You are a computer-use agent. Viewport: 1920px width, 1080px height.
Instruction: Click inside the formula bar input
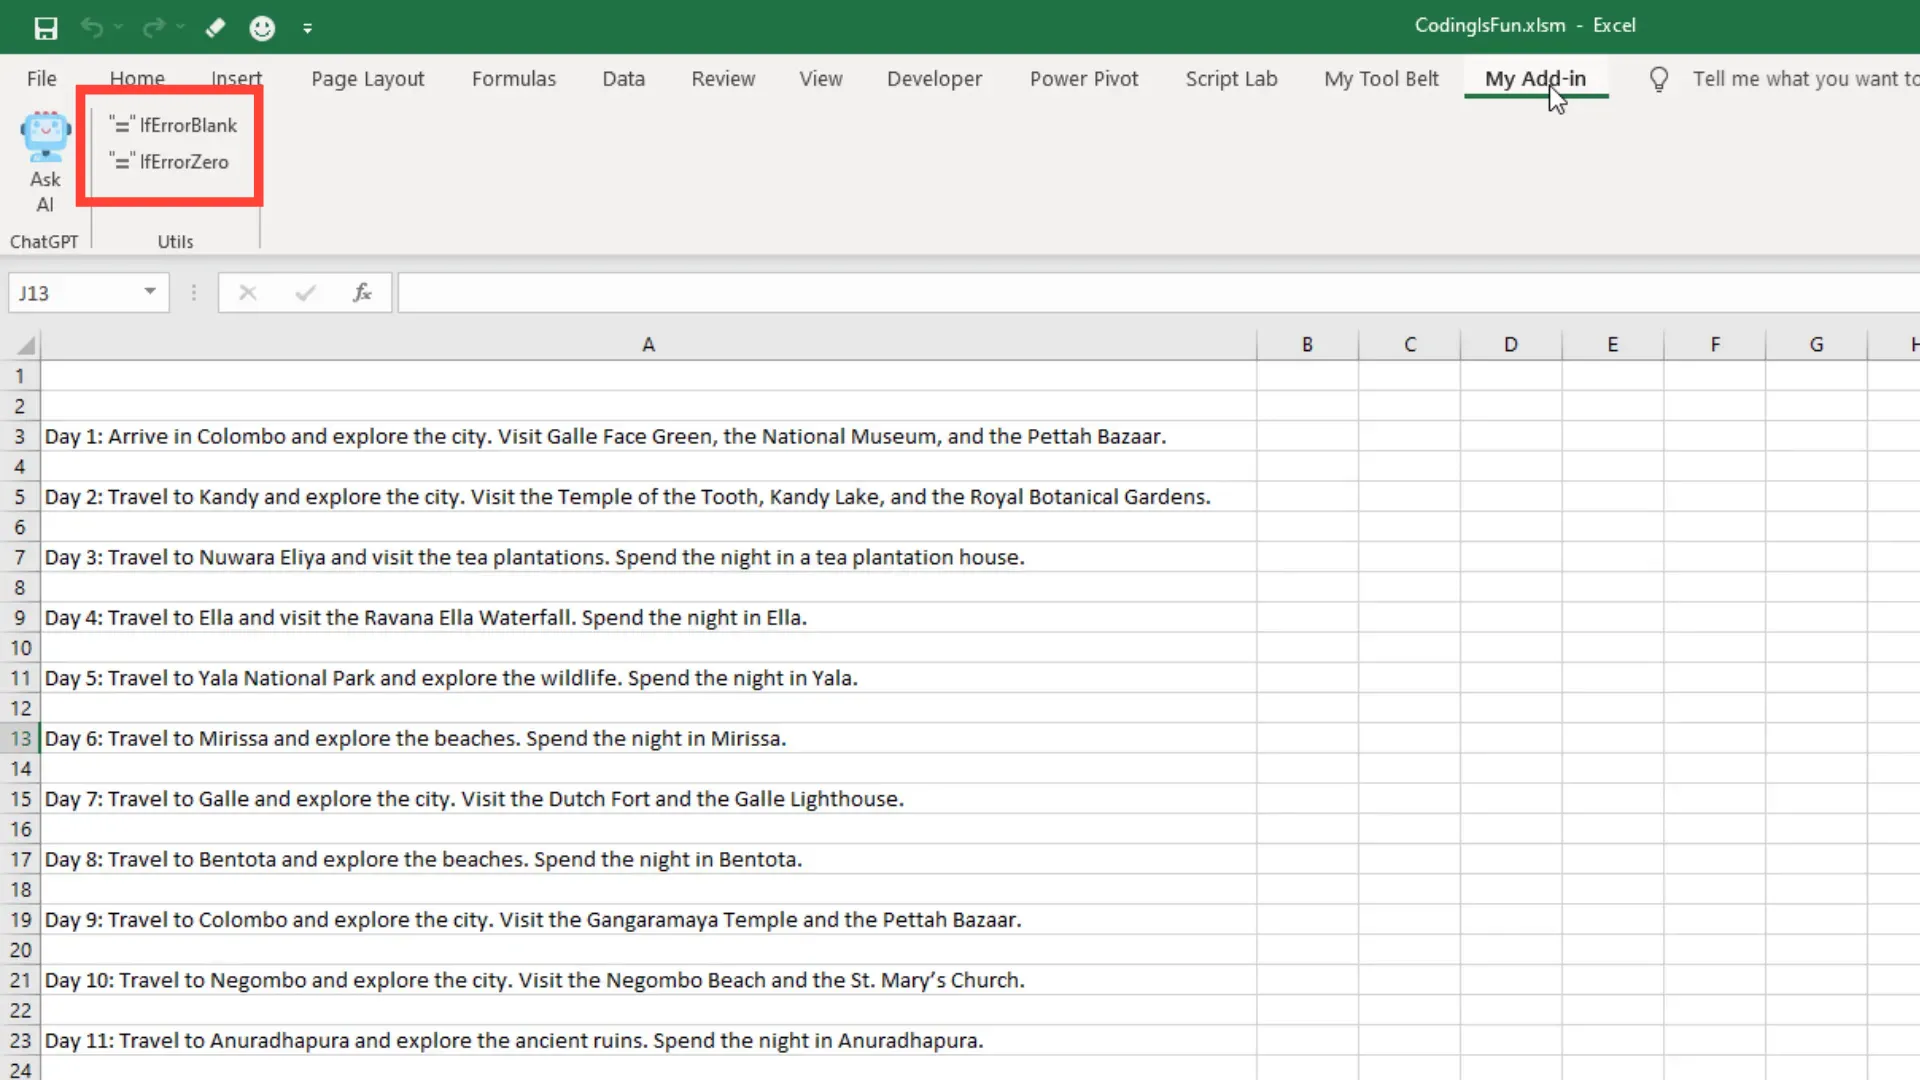pyautogui.click(x=1100, y=293)
